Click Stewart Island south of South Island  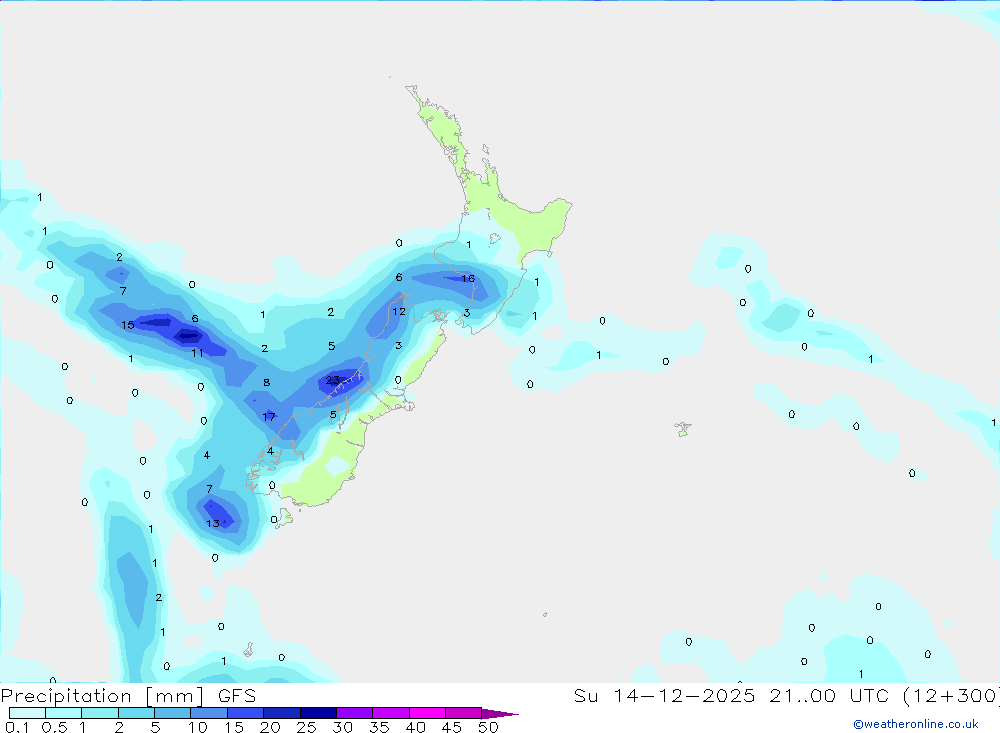284,517
